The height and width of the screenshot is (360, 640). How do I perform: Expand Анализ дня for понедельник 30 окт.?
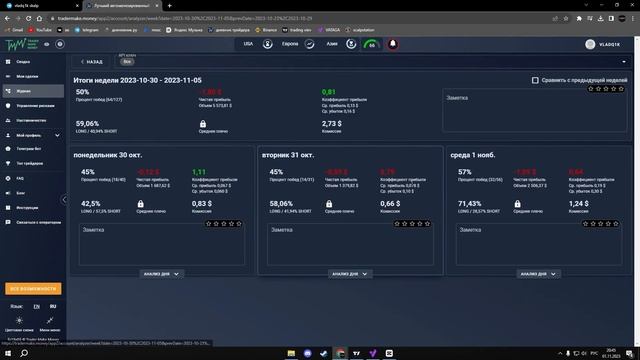(161, 274)
